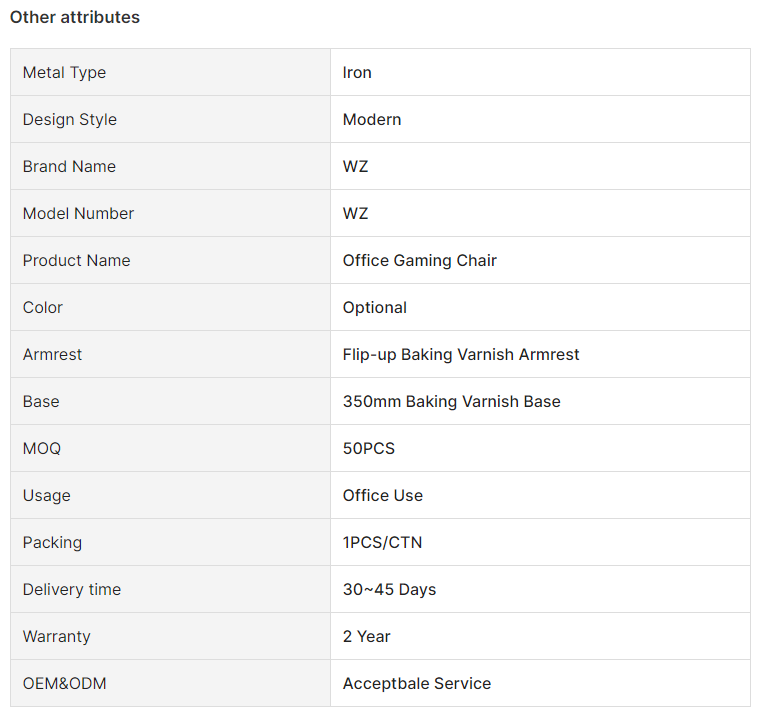Select the 'Design Style' label

click(70, 119)
